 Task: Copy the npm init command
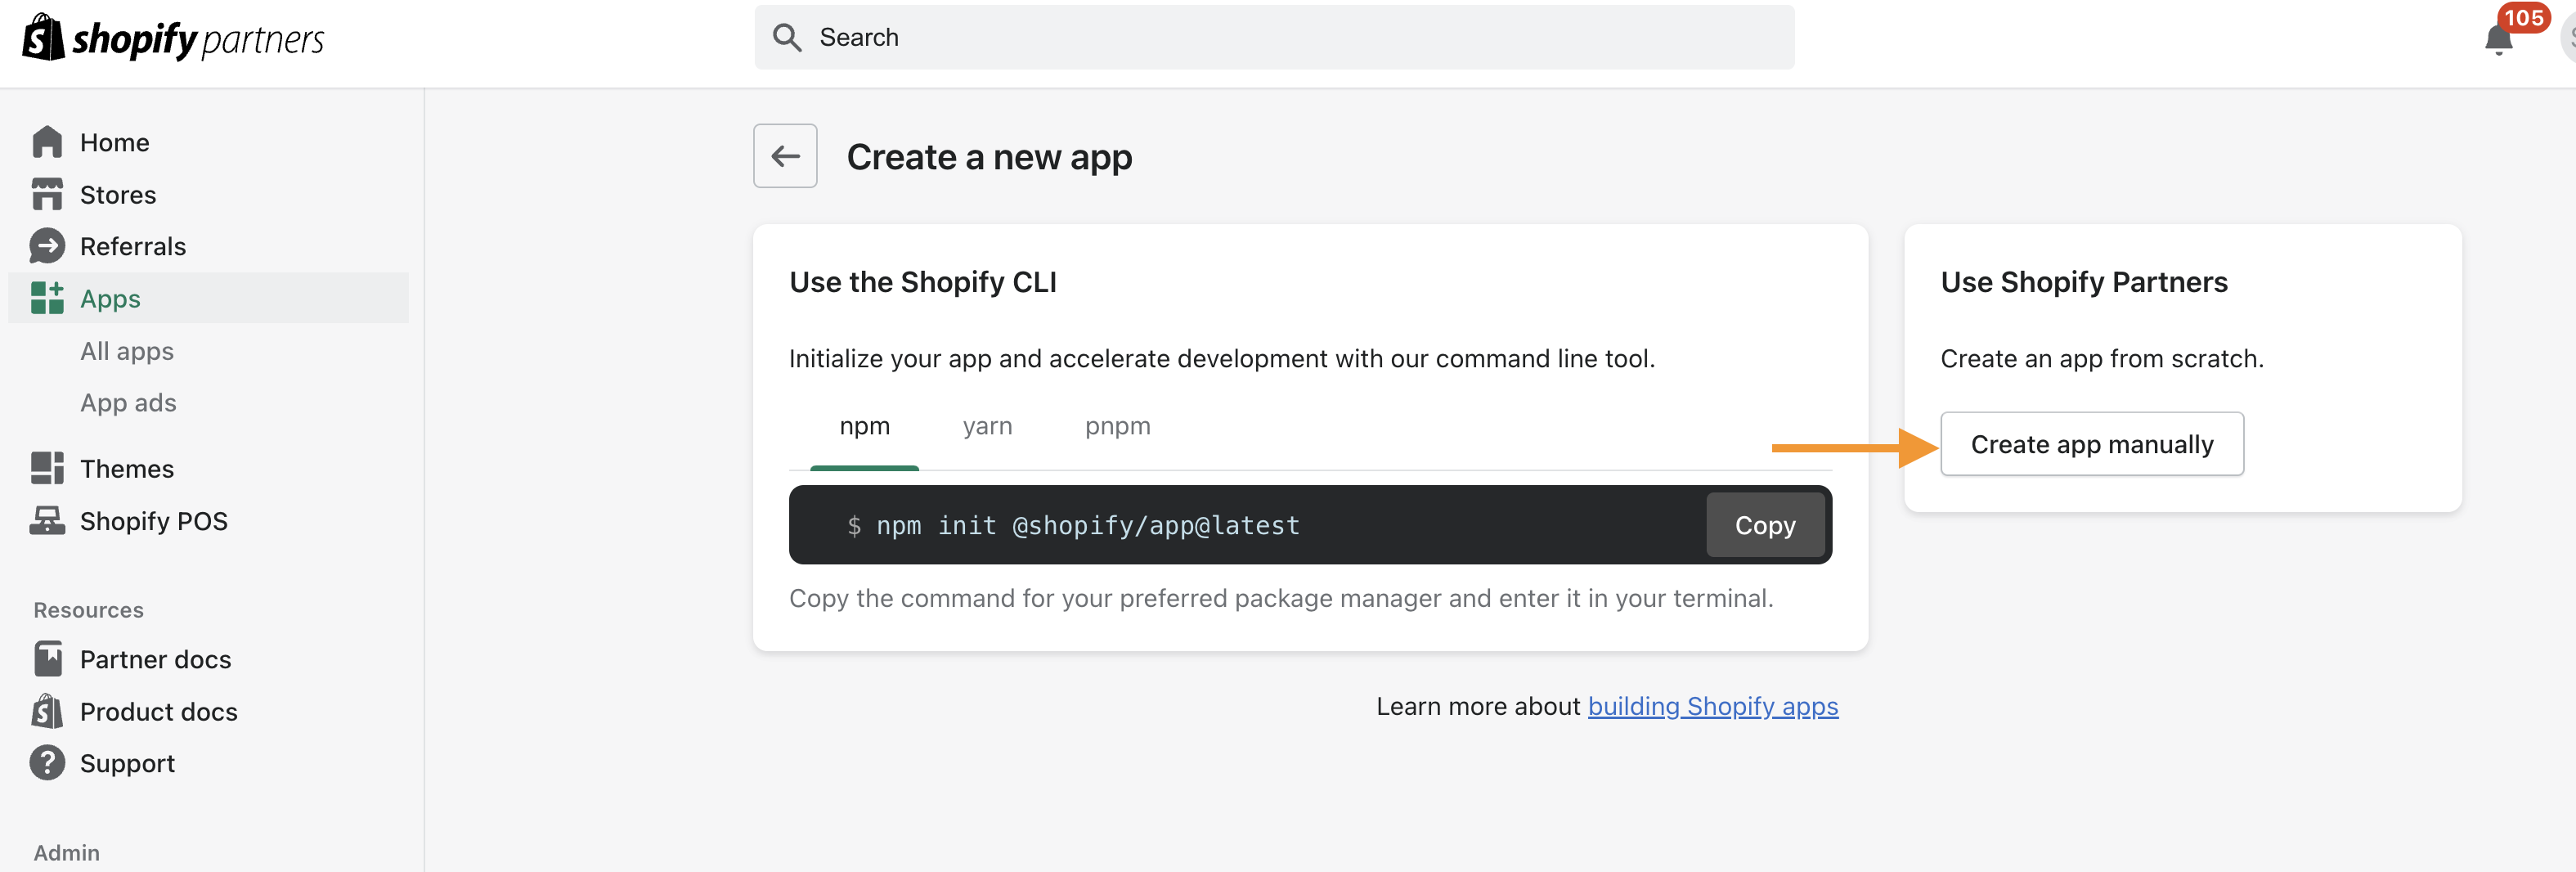[x=1765, y=525]
